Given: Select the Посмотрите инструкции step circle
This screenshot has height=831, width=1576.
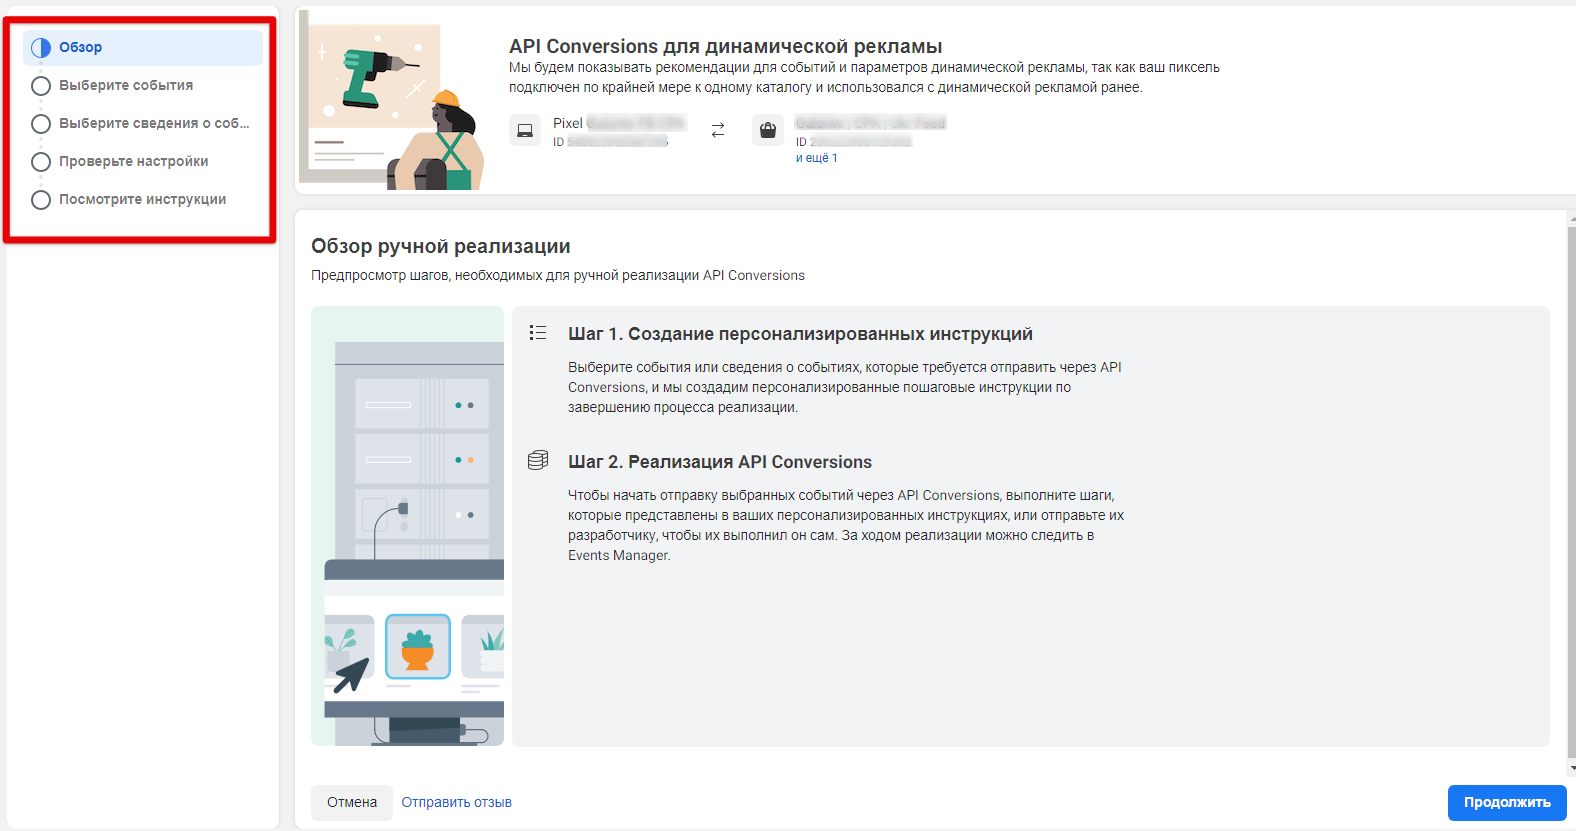Looking at the screenshot, I should pos(41,200).
